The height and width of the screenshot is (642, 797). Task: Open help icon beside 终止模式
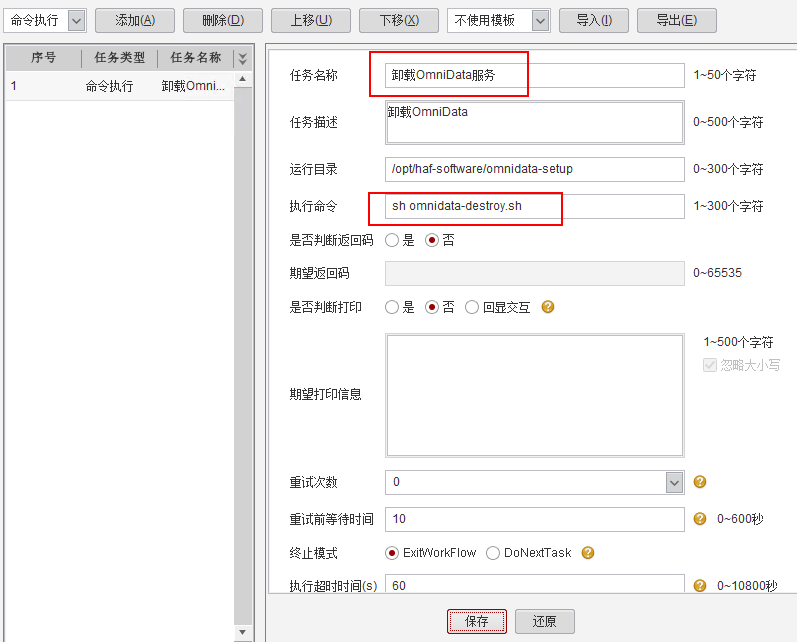(x=588, y=553)
